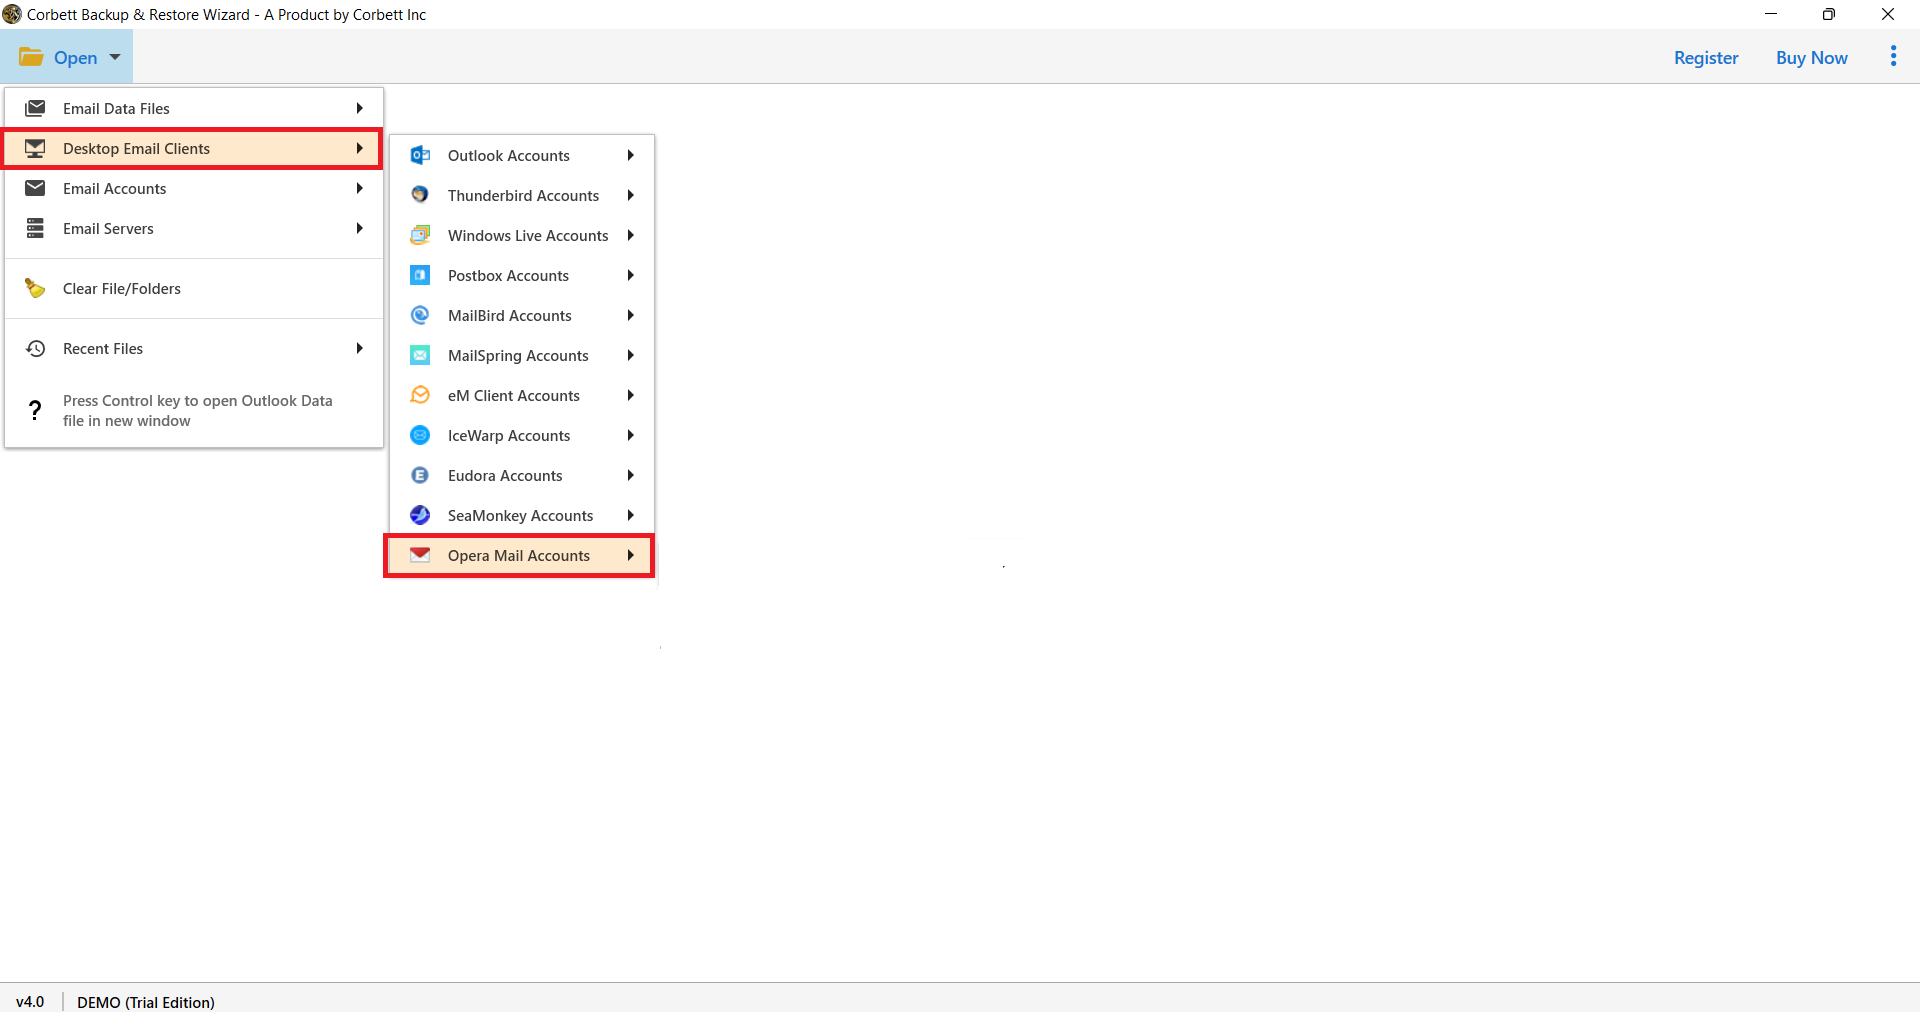Choose Outlook Accounts menu entry

point(522,155)
